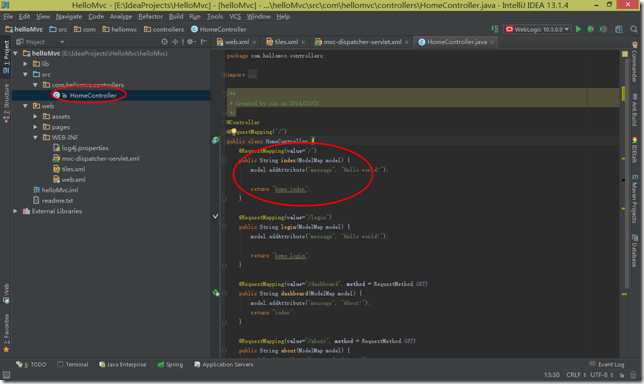Open the TODO tool window button

pyautogui.click(x=32, y=364)
